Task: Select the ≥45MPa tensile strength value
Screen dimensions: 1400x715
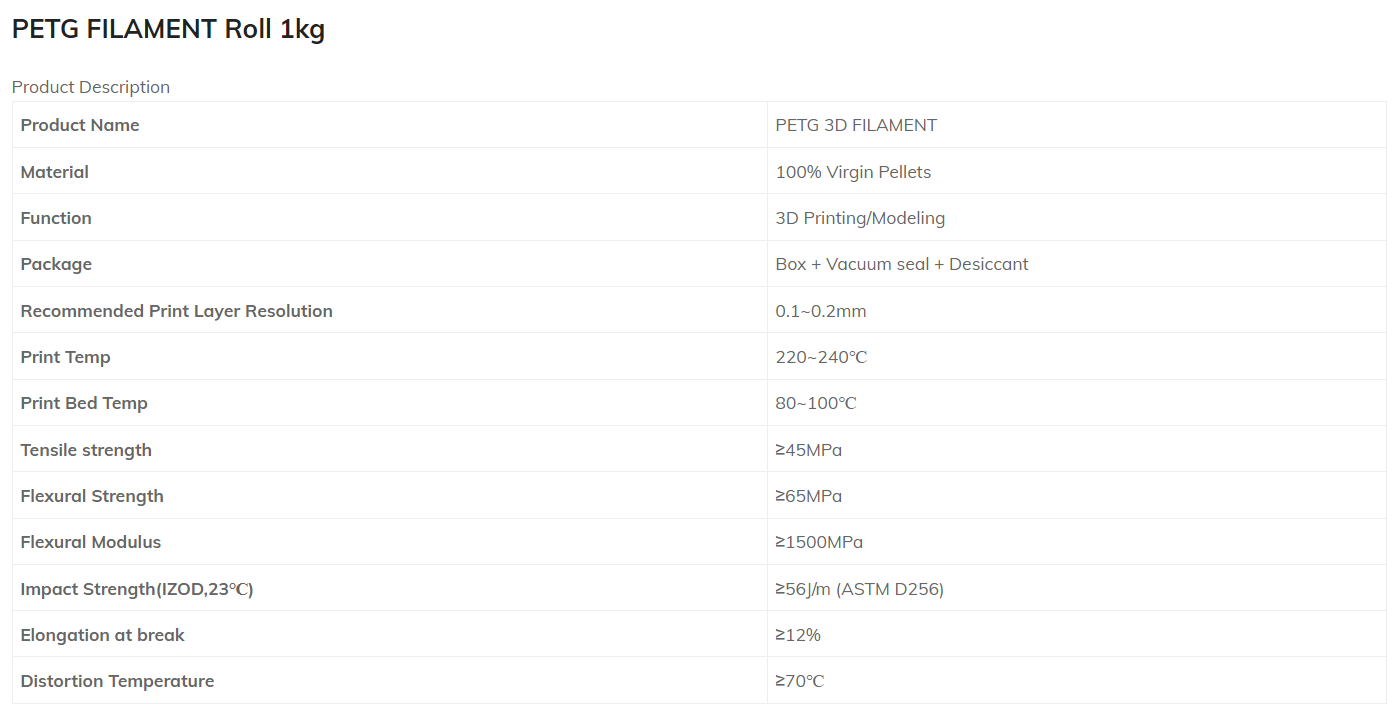Action: 809,450
